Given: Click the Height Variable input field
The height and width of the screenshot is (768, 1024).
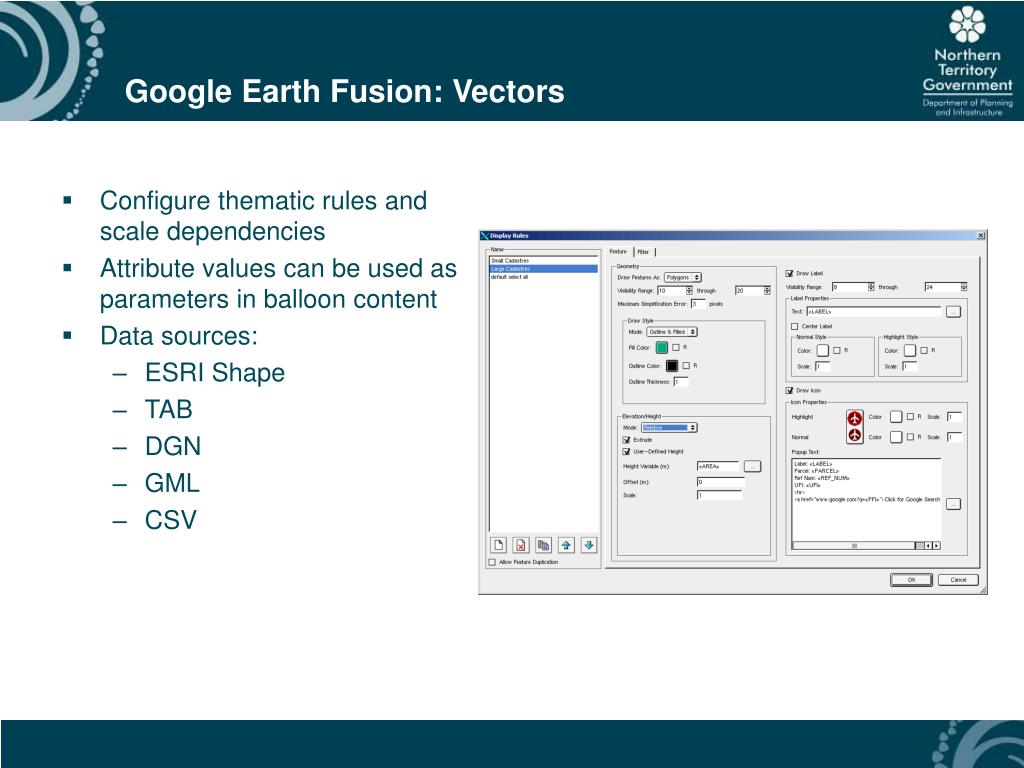Looking at the screenshot, I should (718, 466).
